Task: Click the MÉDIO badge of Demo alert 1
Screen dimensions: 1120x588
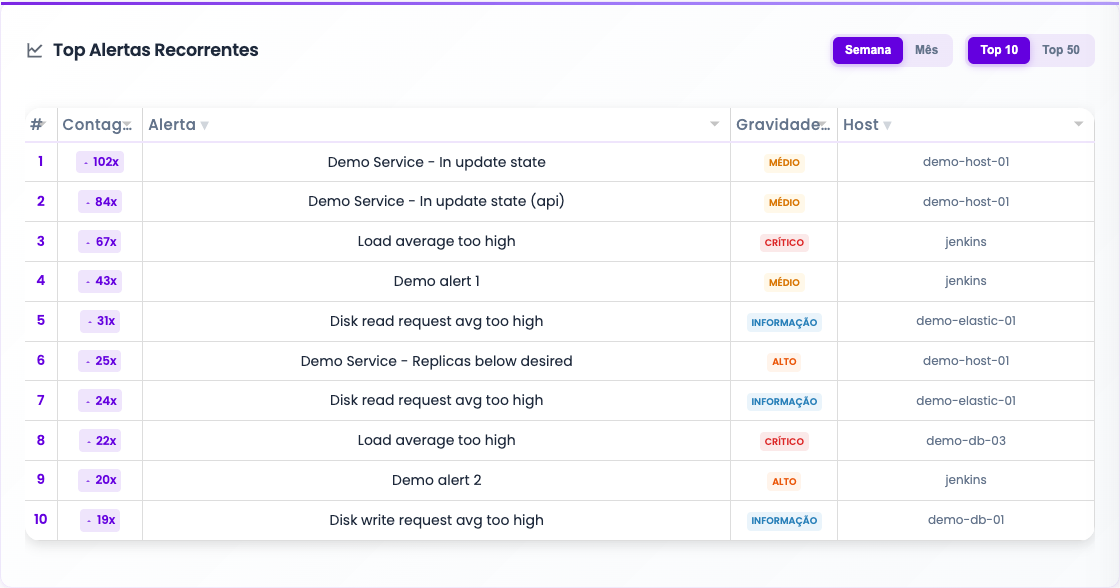Action: (784, 282)
